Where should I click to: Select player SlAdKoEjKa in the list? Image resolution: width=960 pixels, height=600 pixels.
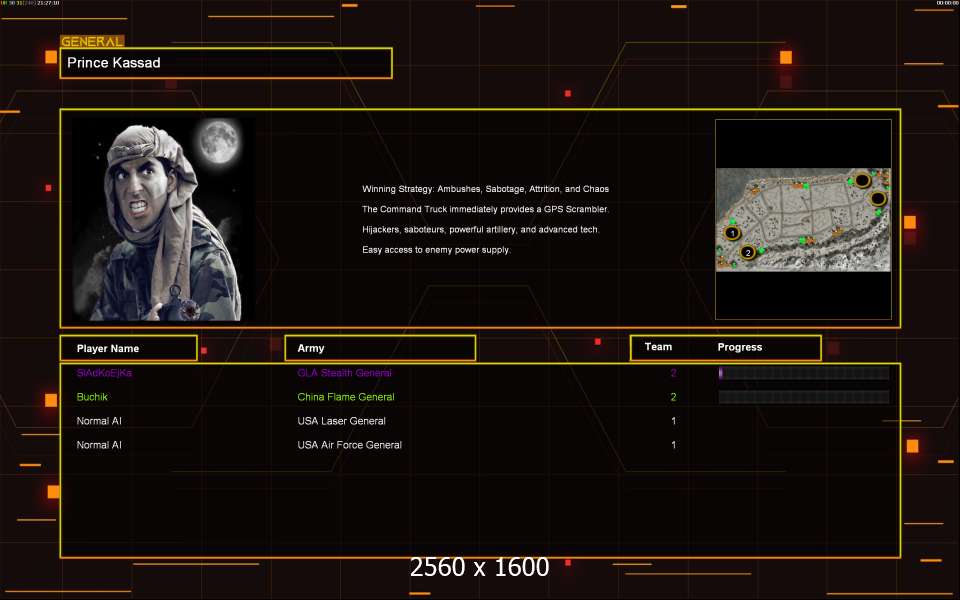pos(104,373)
